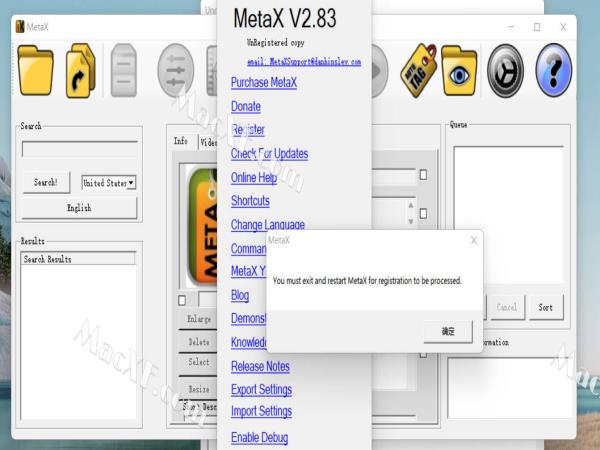Click Import Settings link
Screen dimensions: 600x450
[261, 411]
